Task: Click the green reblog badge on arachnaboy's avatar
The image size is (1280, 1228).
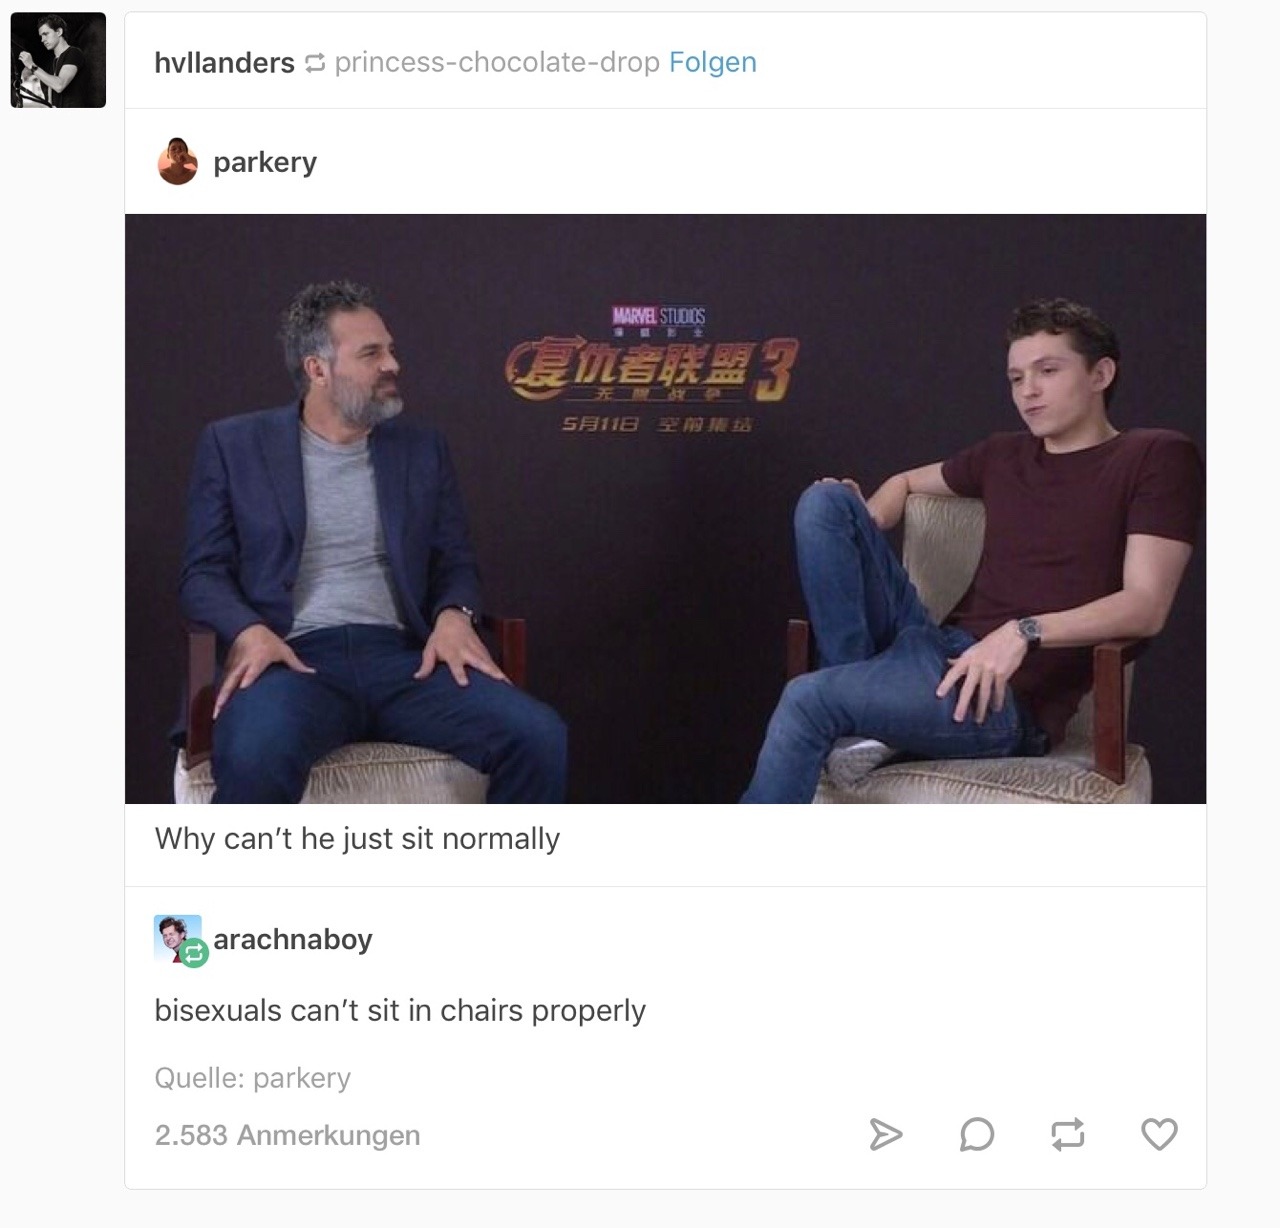Action: 195,953
